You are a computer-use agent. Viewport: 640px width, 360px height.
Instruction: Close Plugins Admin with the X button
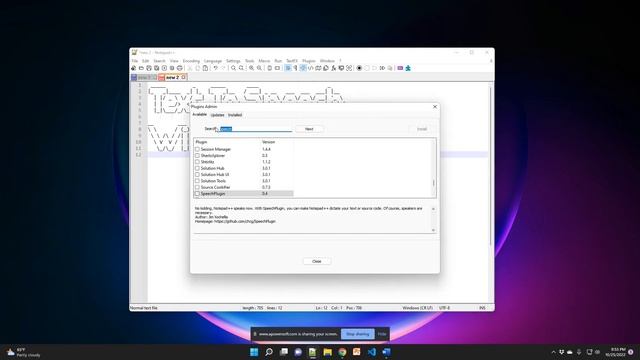coord(435,107)
